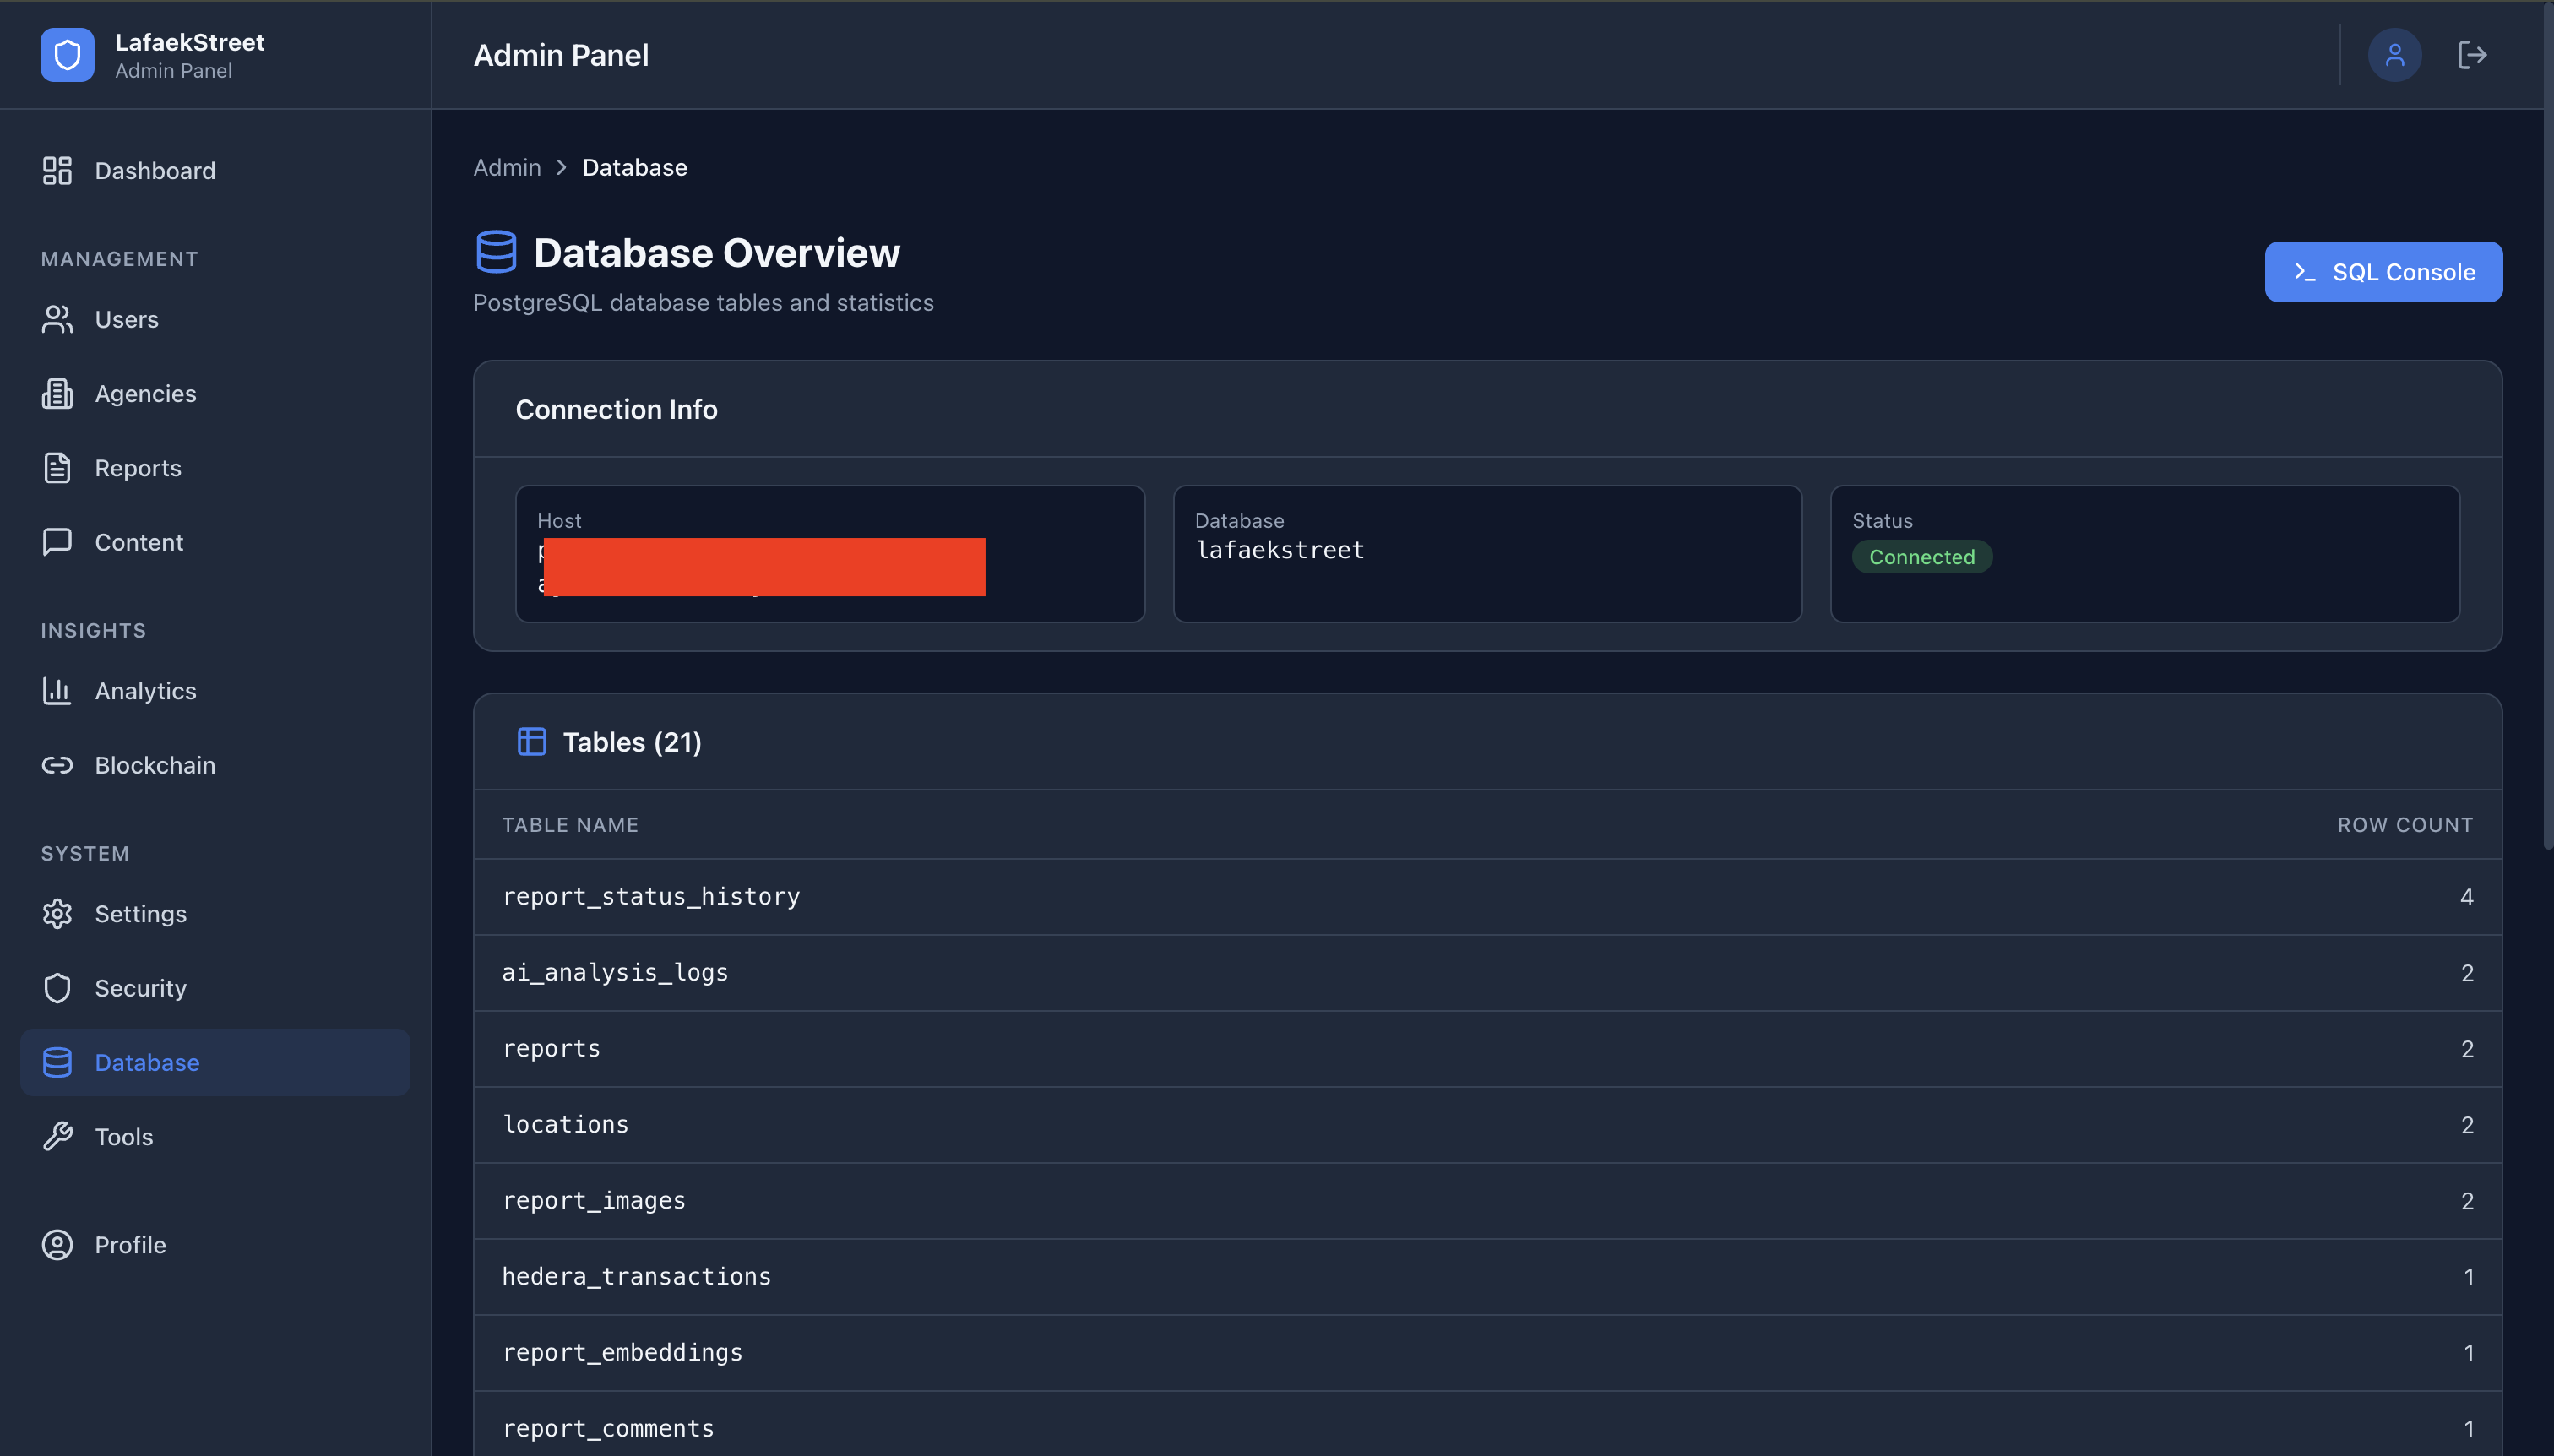Select the Content chat icon
Screen dimensions: 2554x1456
coord(57,541)
